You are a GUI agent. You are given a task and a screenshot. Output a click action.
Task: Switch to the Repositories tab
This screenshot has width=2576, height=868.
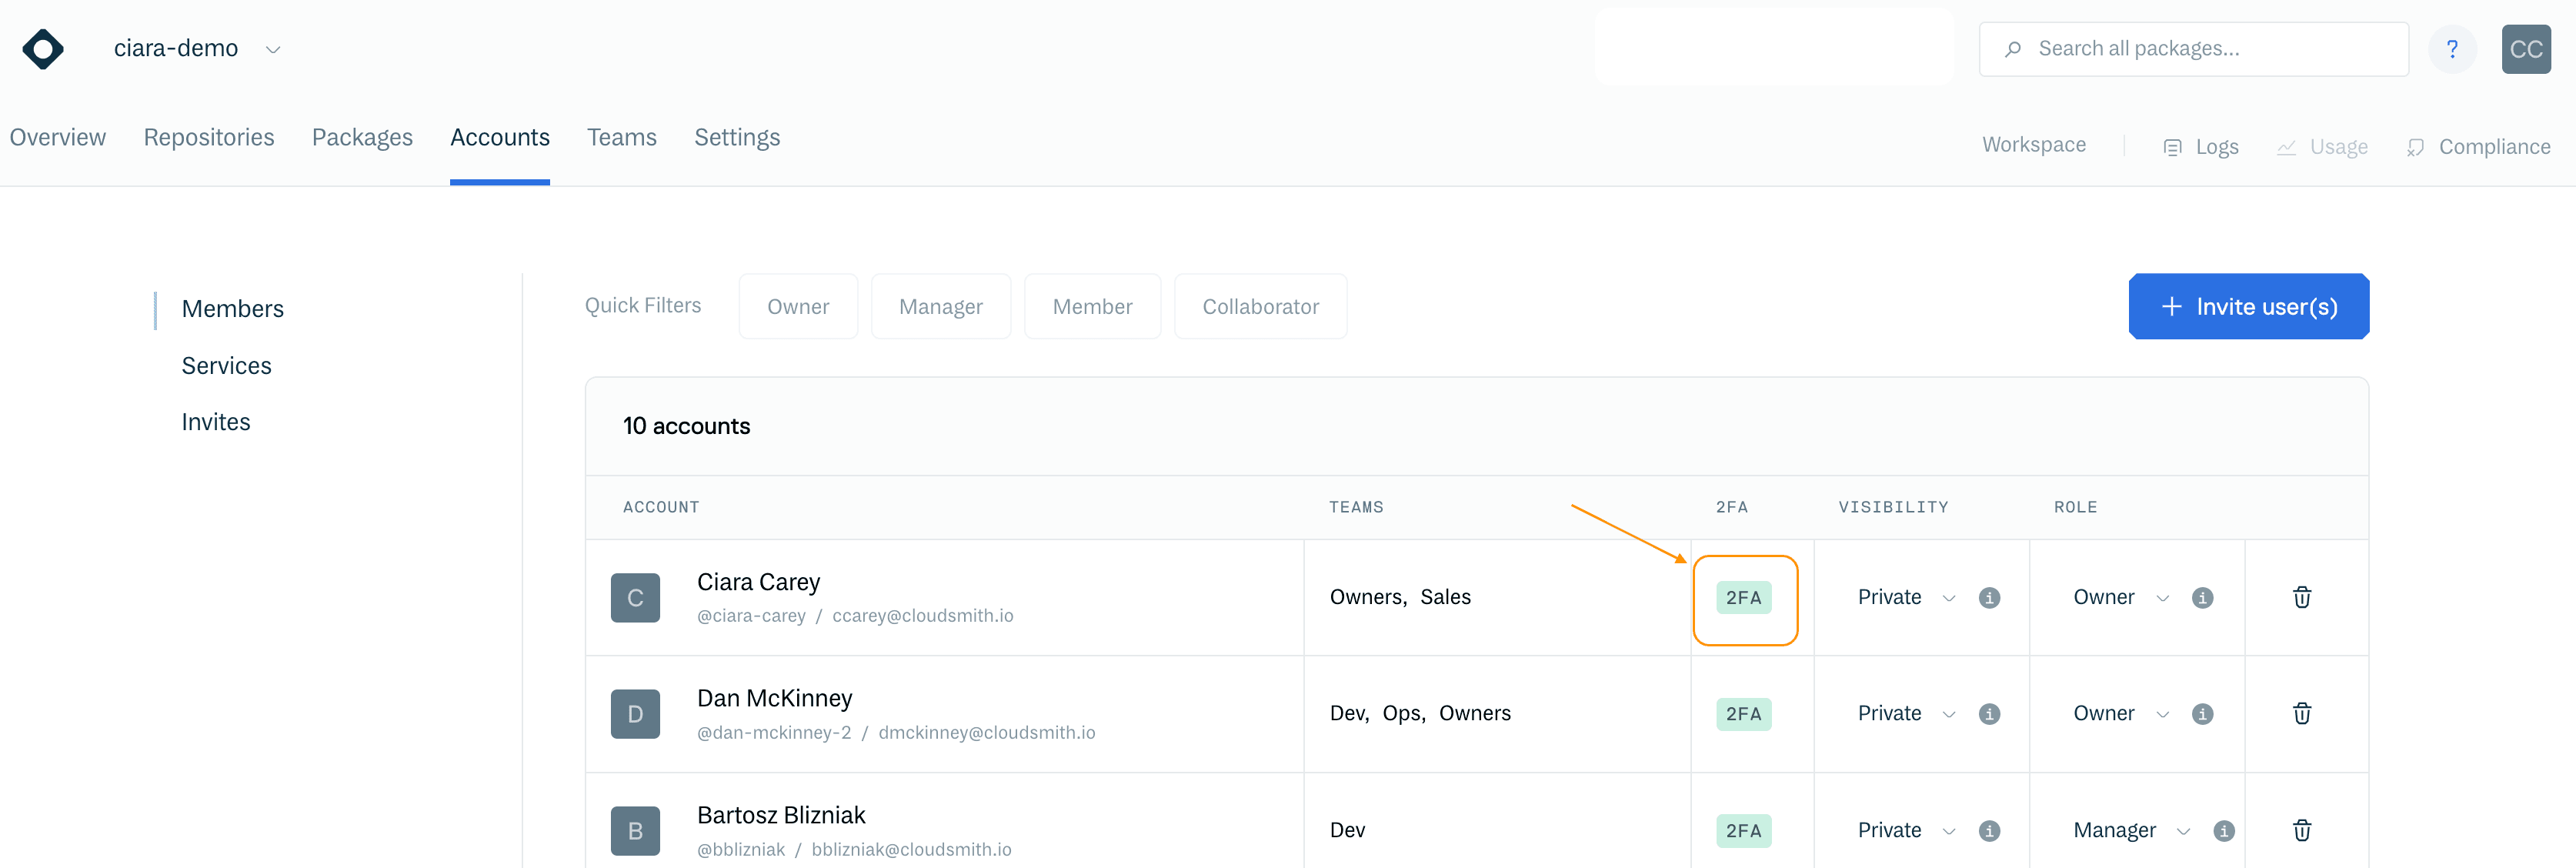pyautogui.click(x=208, y=137)
